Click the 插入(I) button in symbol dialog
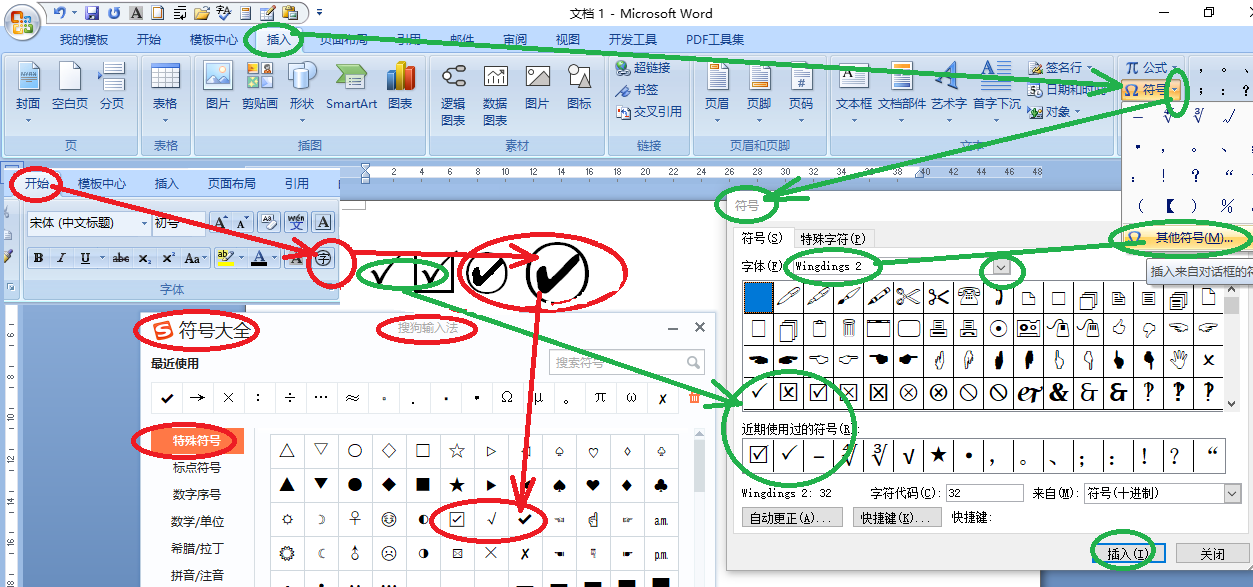Screen dimensions: 1253x587 pyautogui.click(x=1128, y=553)
